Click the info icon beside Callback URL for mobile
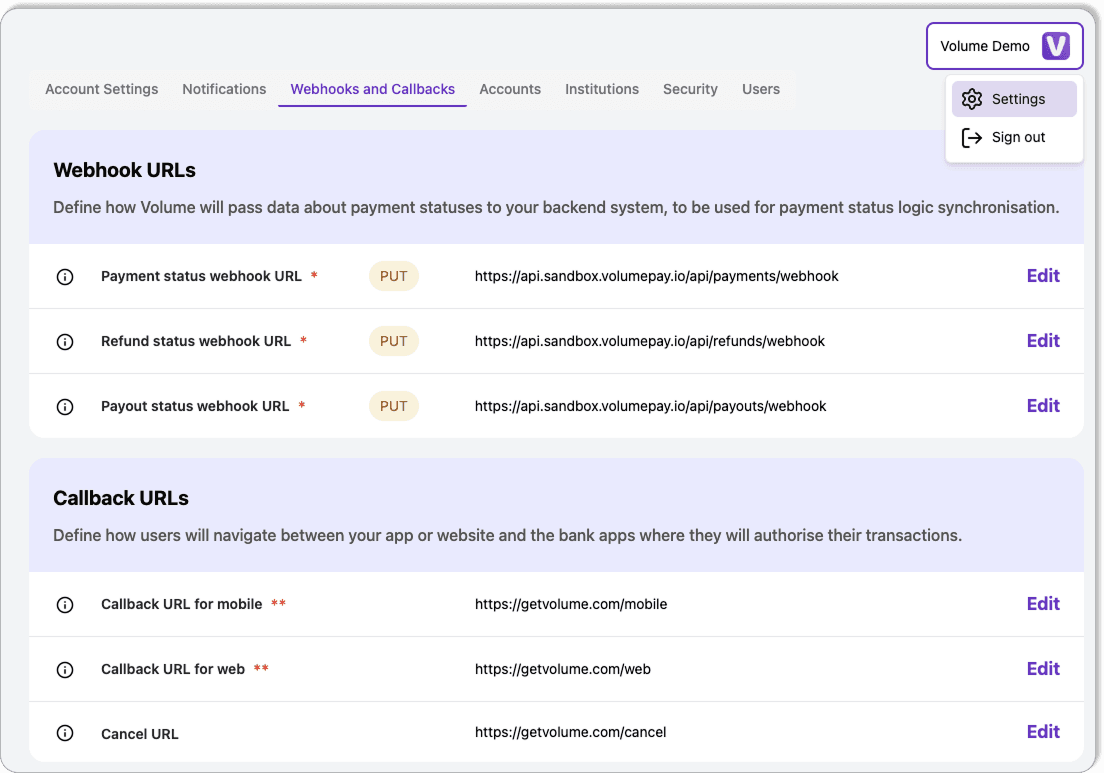This screenshot has height=773, width=1104. pos(65,605)
